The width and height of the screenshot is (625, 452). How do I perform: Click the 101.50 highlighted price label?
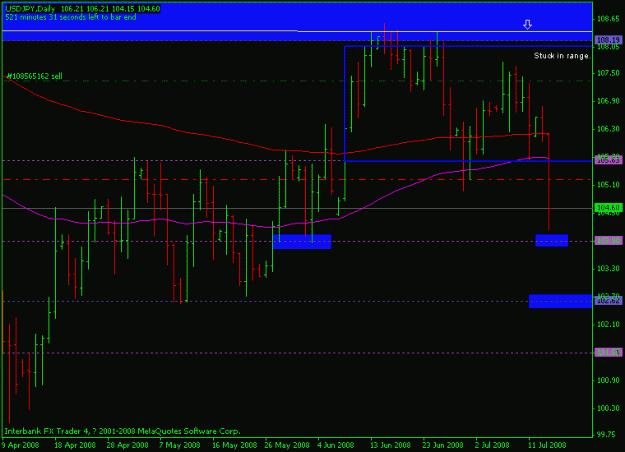click(x=608, y=352)
